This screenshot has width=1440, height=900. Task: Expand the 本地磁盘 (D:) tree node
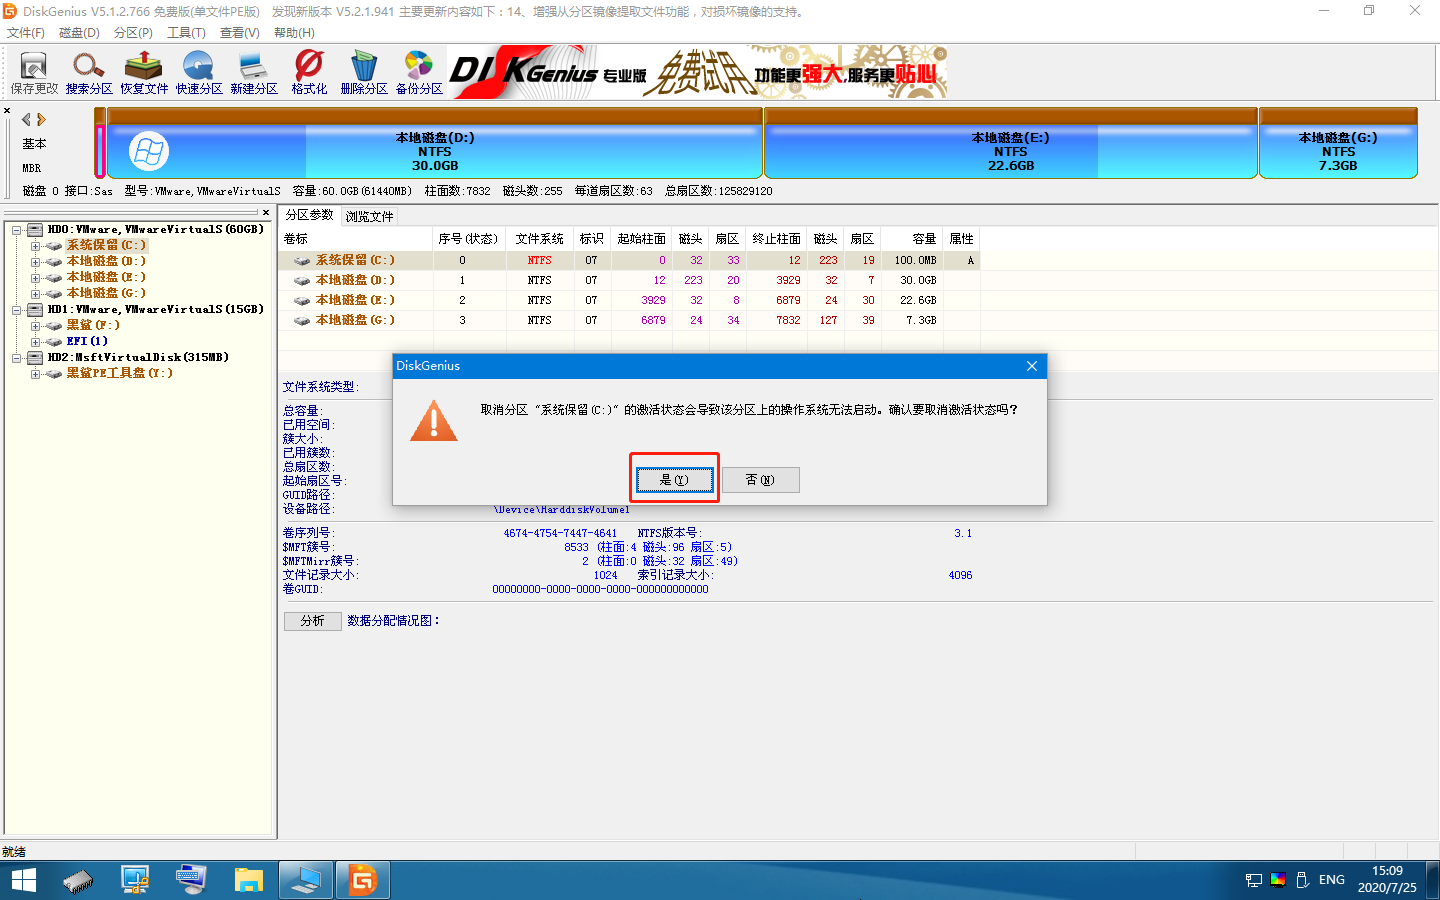pos(35,262)
